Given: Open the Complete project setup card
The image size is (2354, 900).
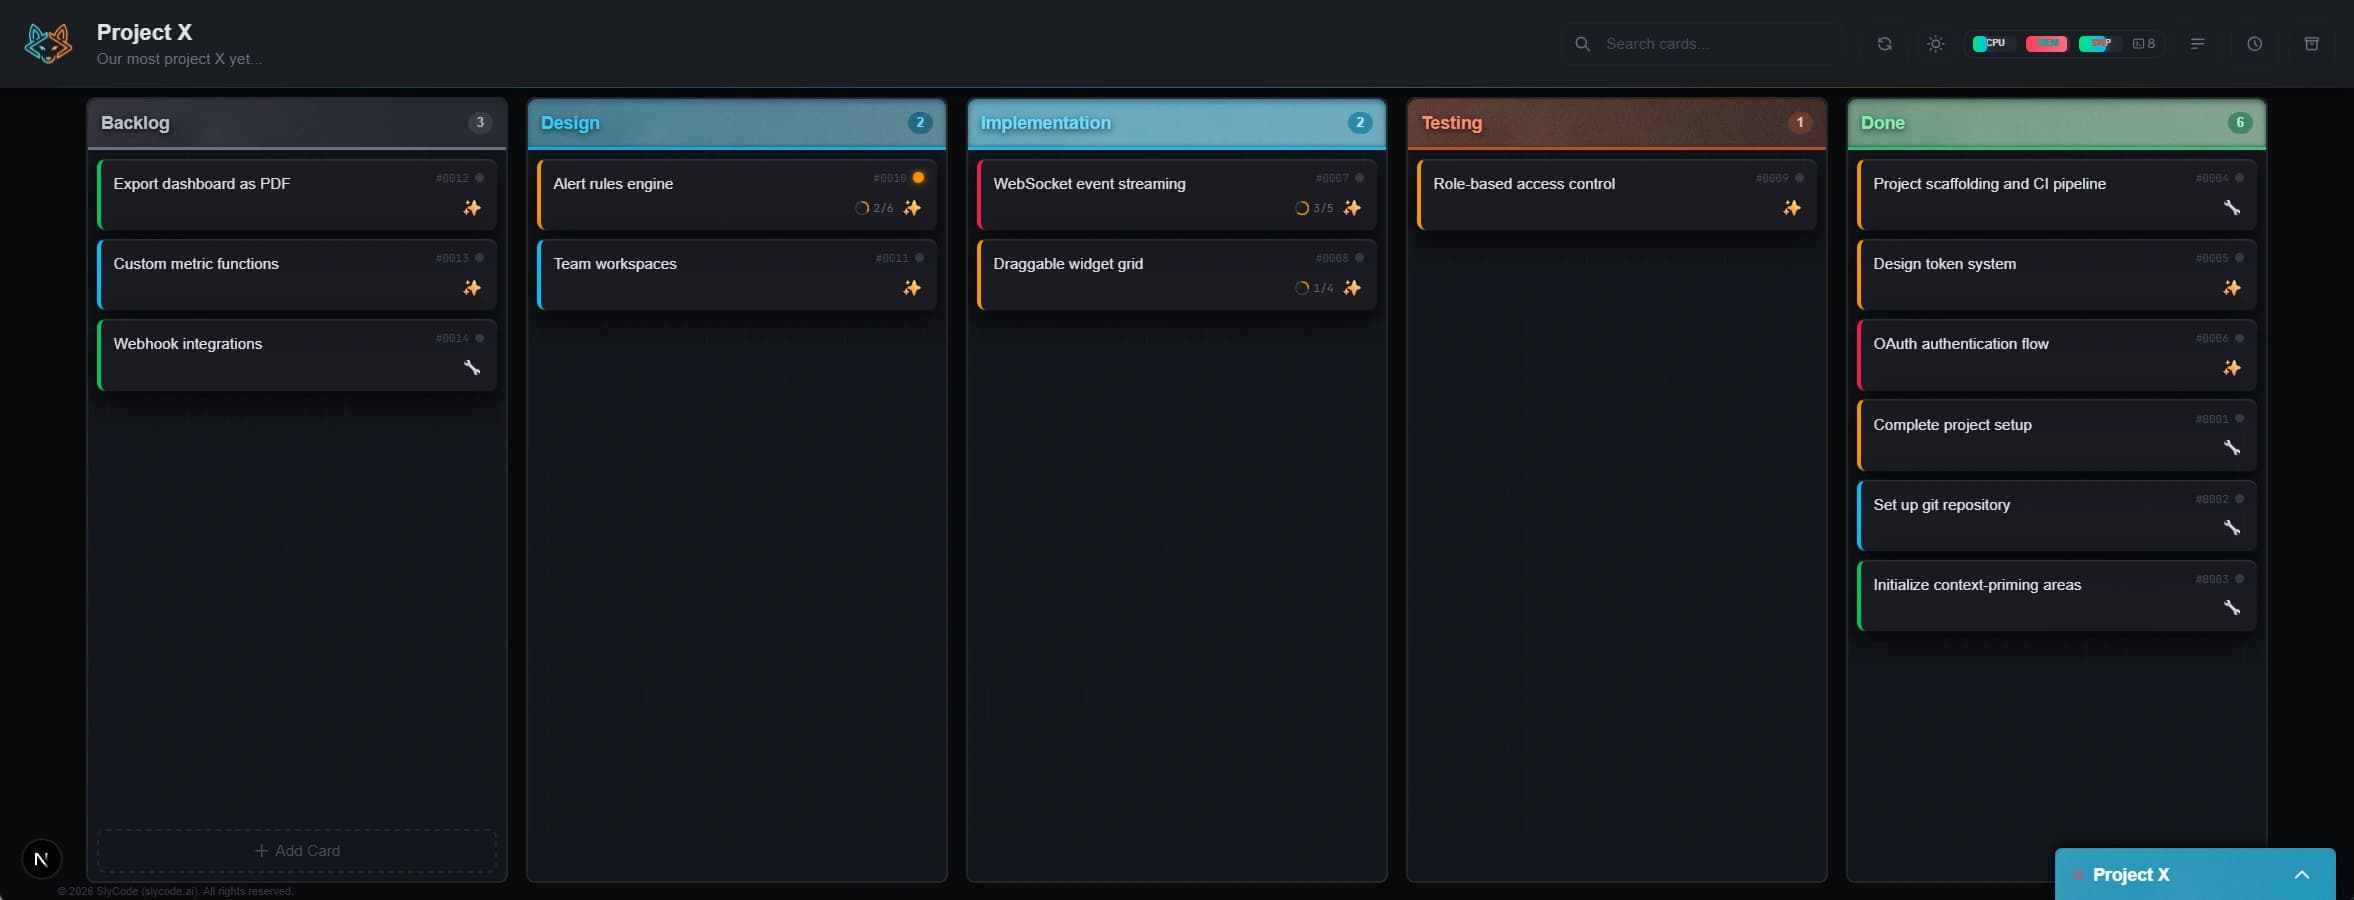Looking at the screenshot, I should coord(2057,435).
